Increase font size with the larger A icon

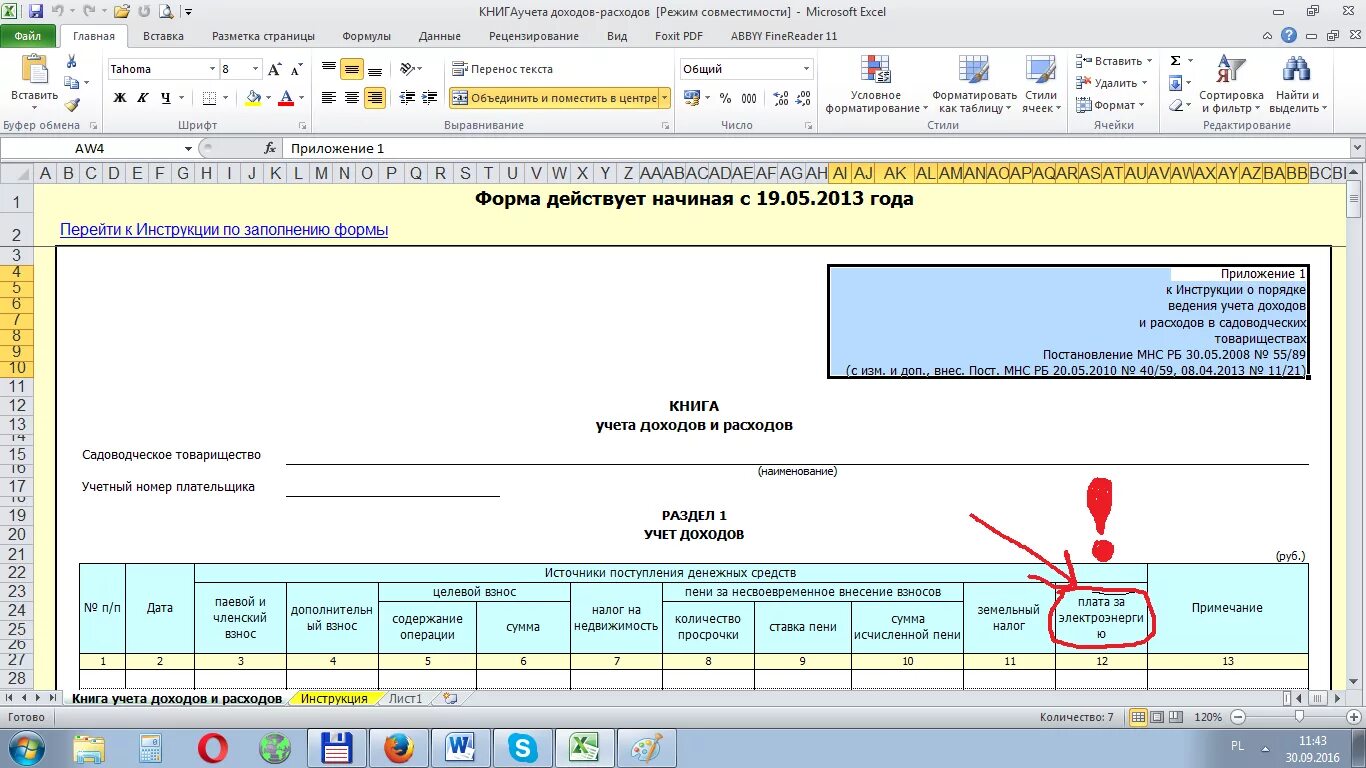(275, 69)
